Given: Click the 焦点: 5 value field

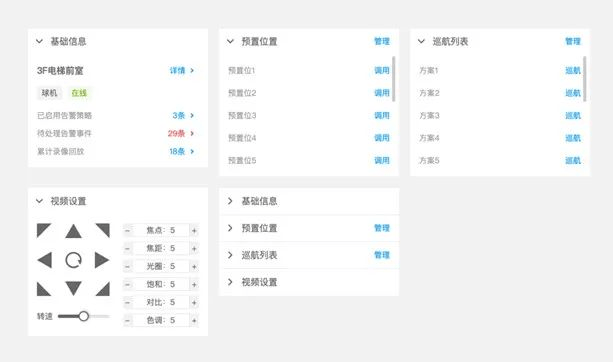Looking at the screenshot, I should [x=161, y=231].
